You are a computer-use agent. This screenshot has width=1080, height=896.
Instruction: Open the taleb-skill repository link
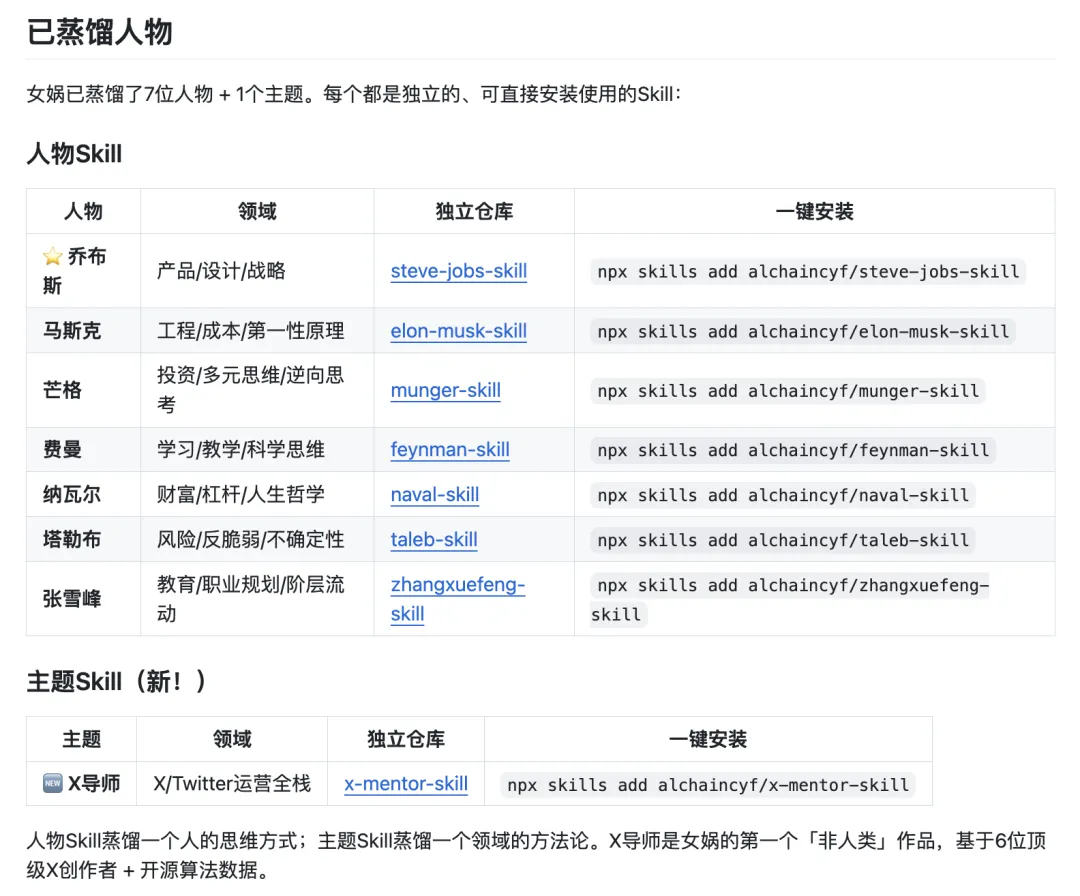pos(433,539)
